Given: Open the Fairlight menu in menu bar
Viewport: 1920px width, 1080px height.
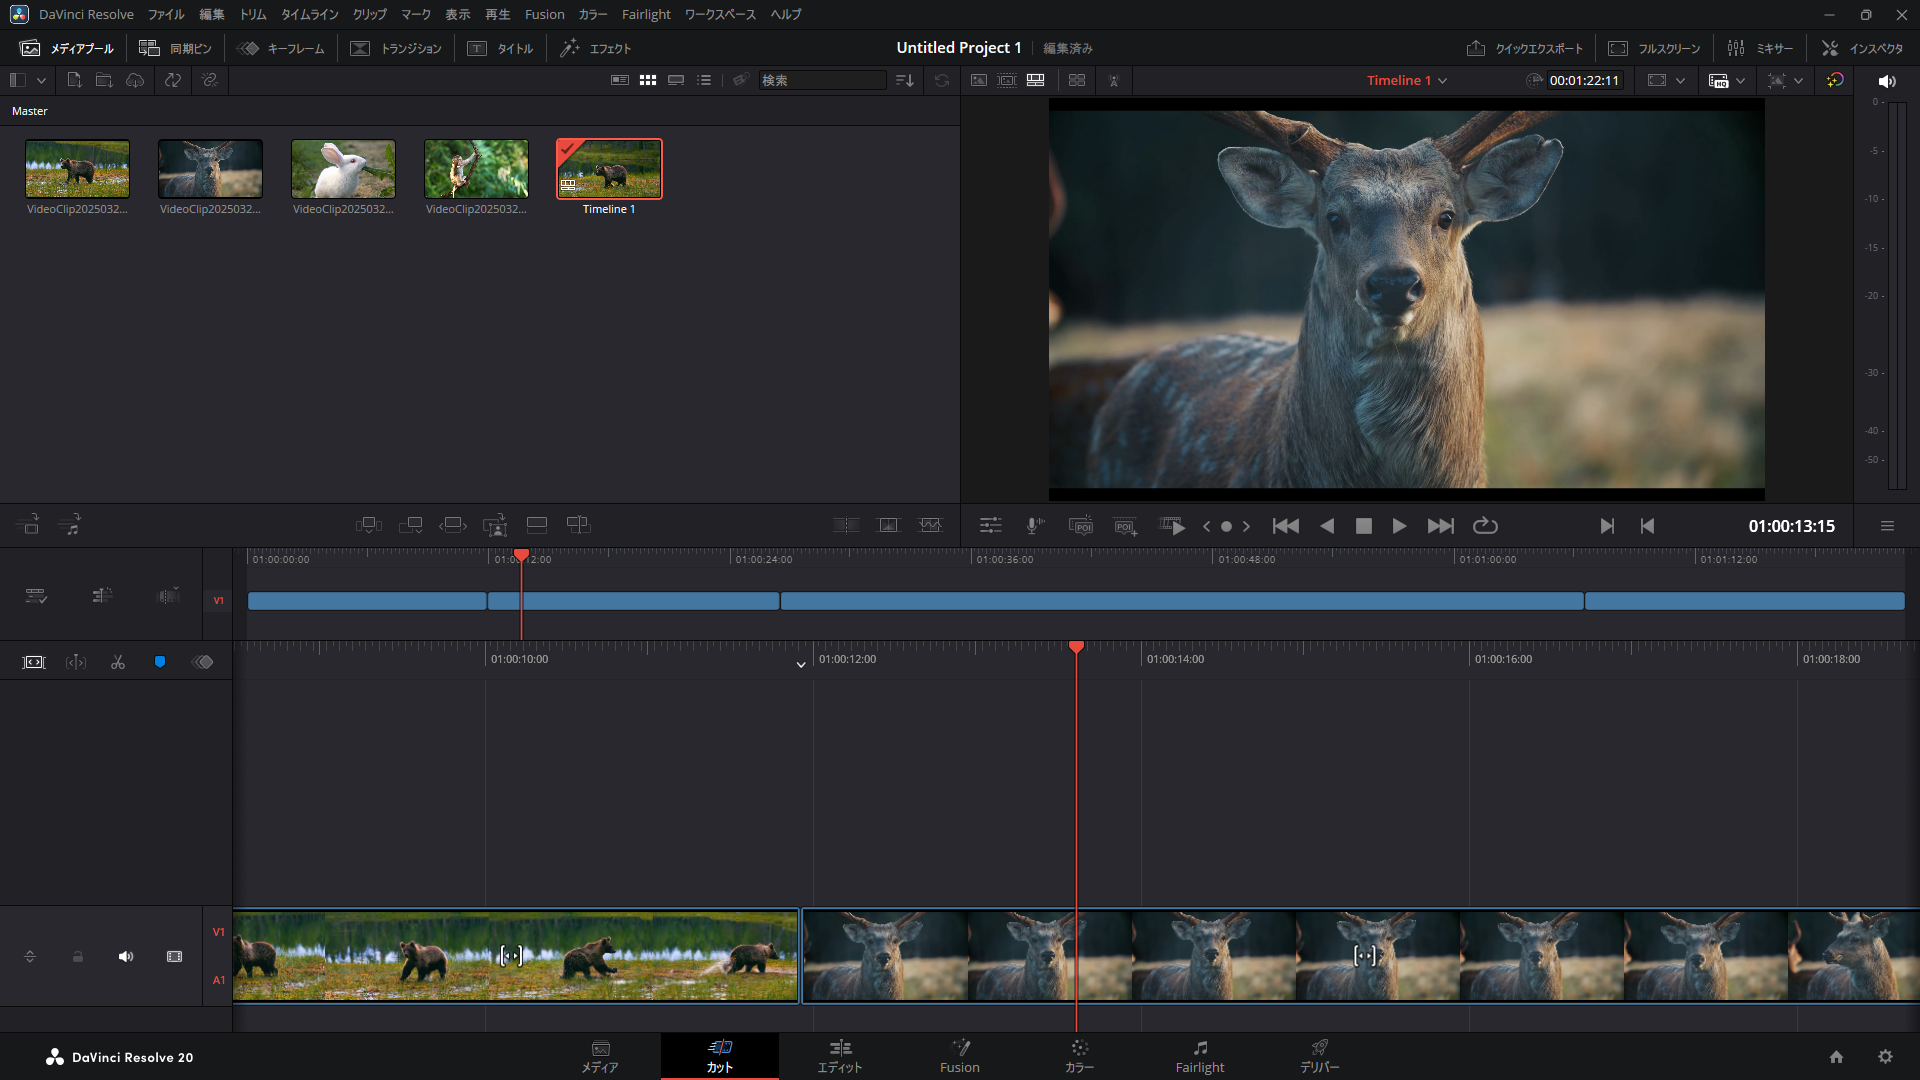Looking at the screenshot, I should coord(646,14).
